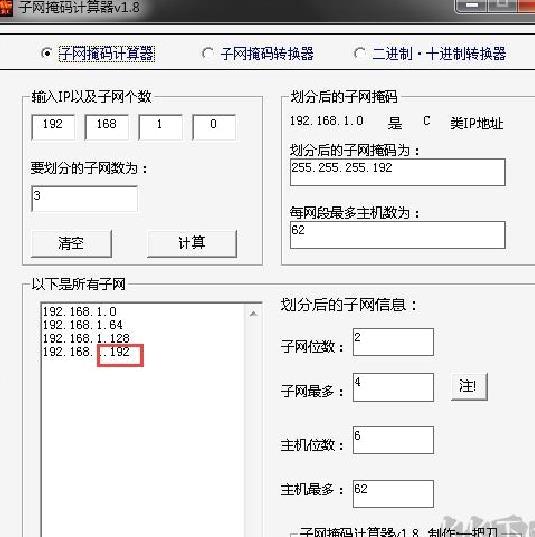Click the first IP octet field 192
This screenshot has width=535, height=537.
(53, 127)
